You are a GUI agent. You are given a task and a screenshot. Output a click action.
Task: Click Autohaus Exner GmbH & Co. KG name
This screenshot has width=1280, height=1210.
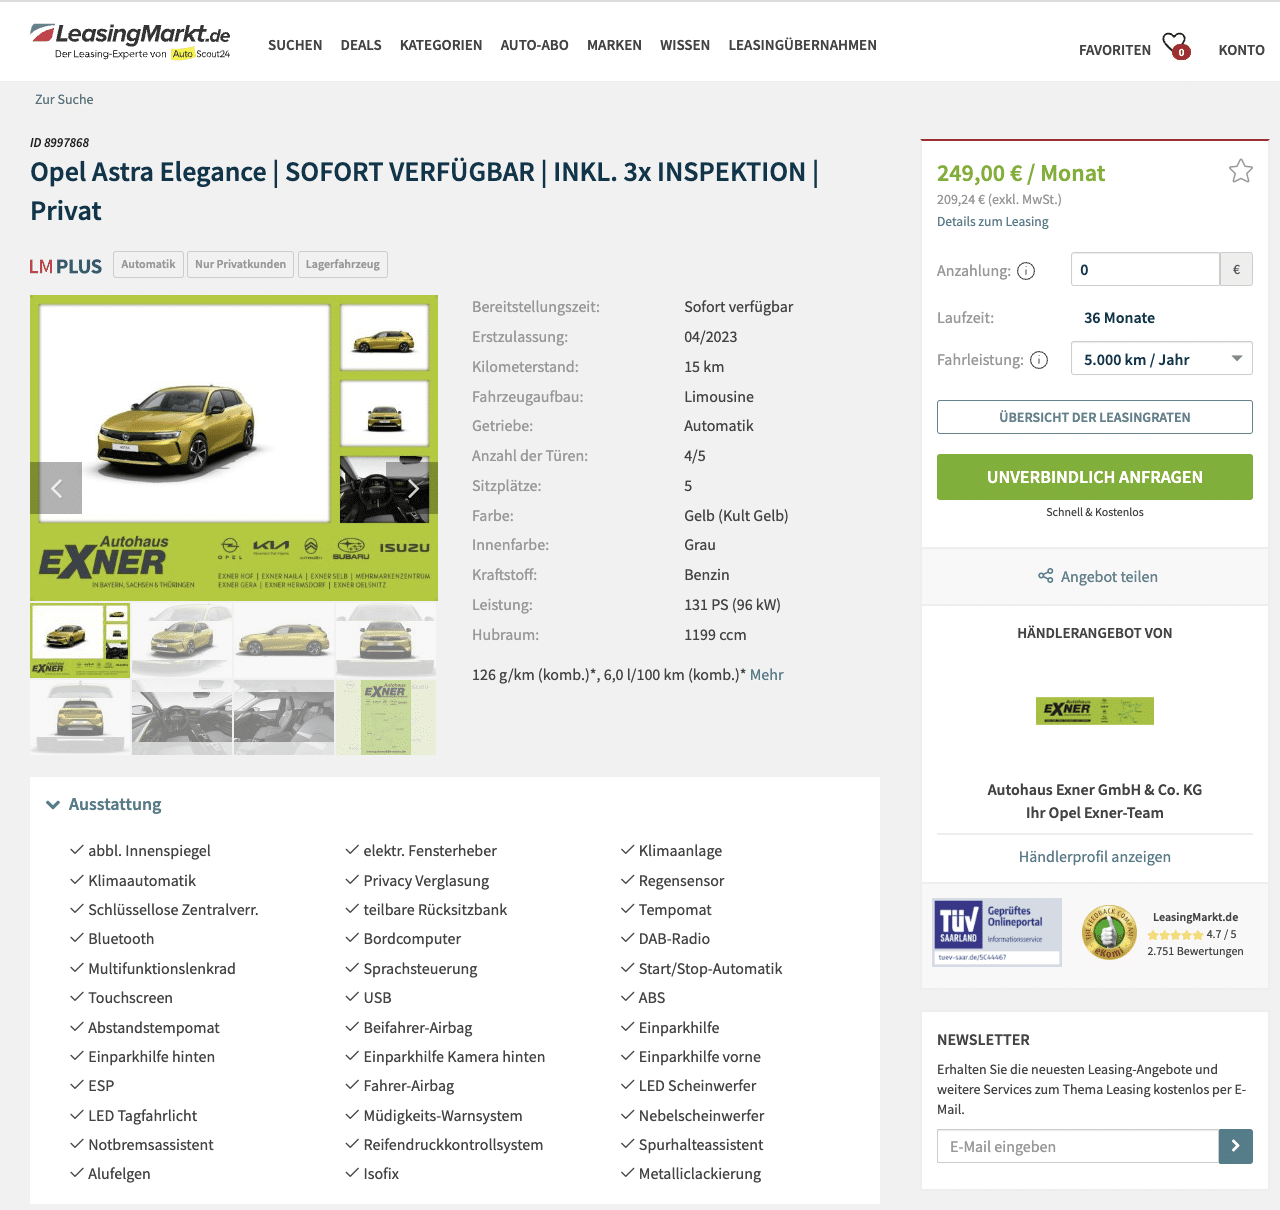tap(1095, 790)
